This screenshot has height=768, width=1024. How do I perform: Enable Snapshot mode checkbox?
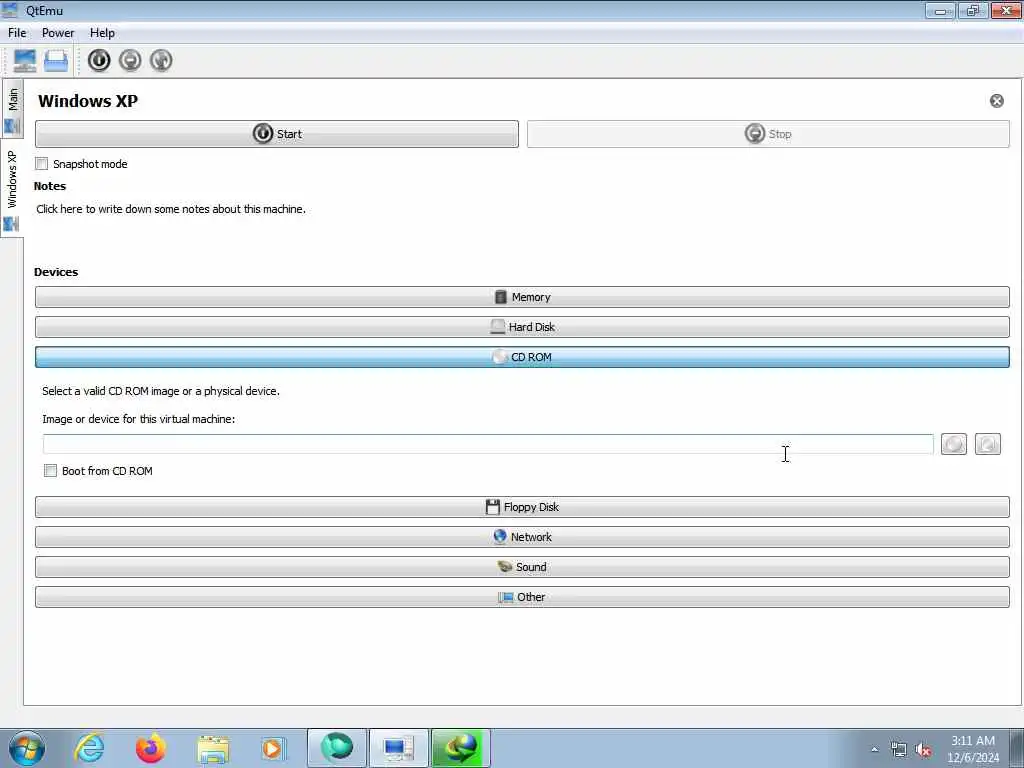[x=42, y=164]
